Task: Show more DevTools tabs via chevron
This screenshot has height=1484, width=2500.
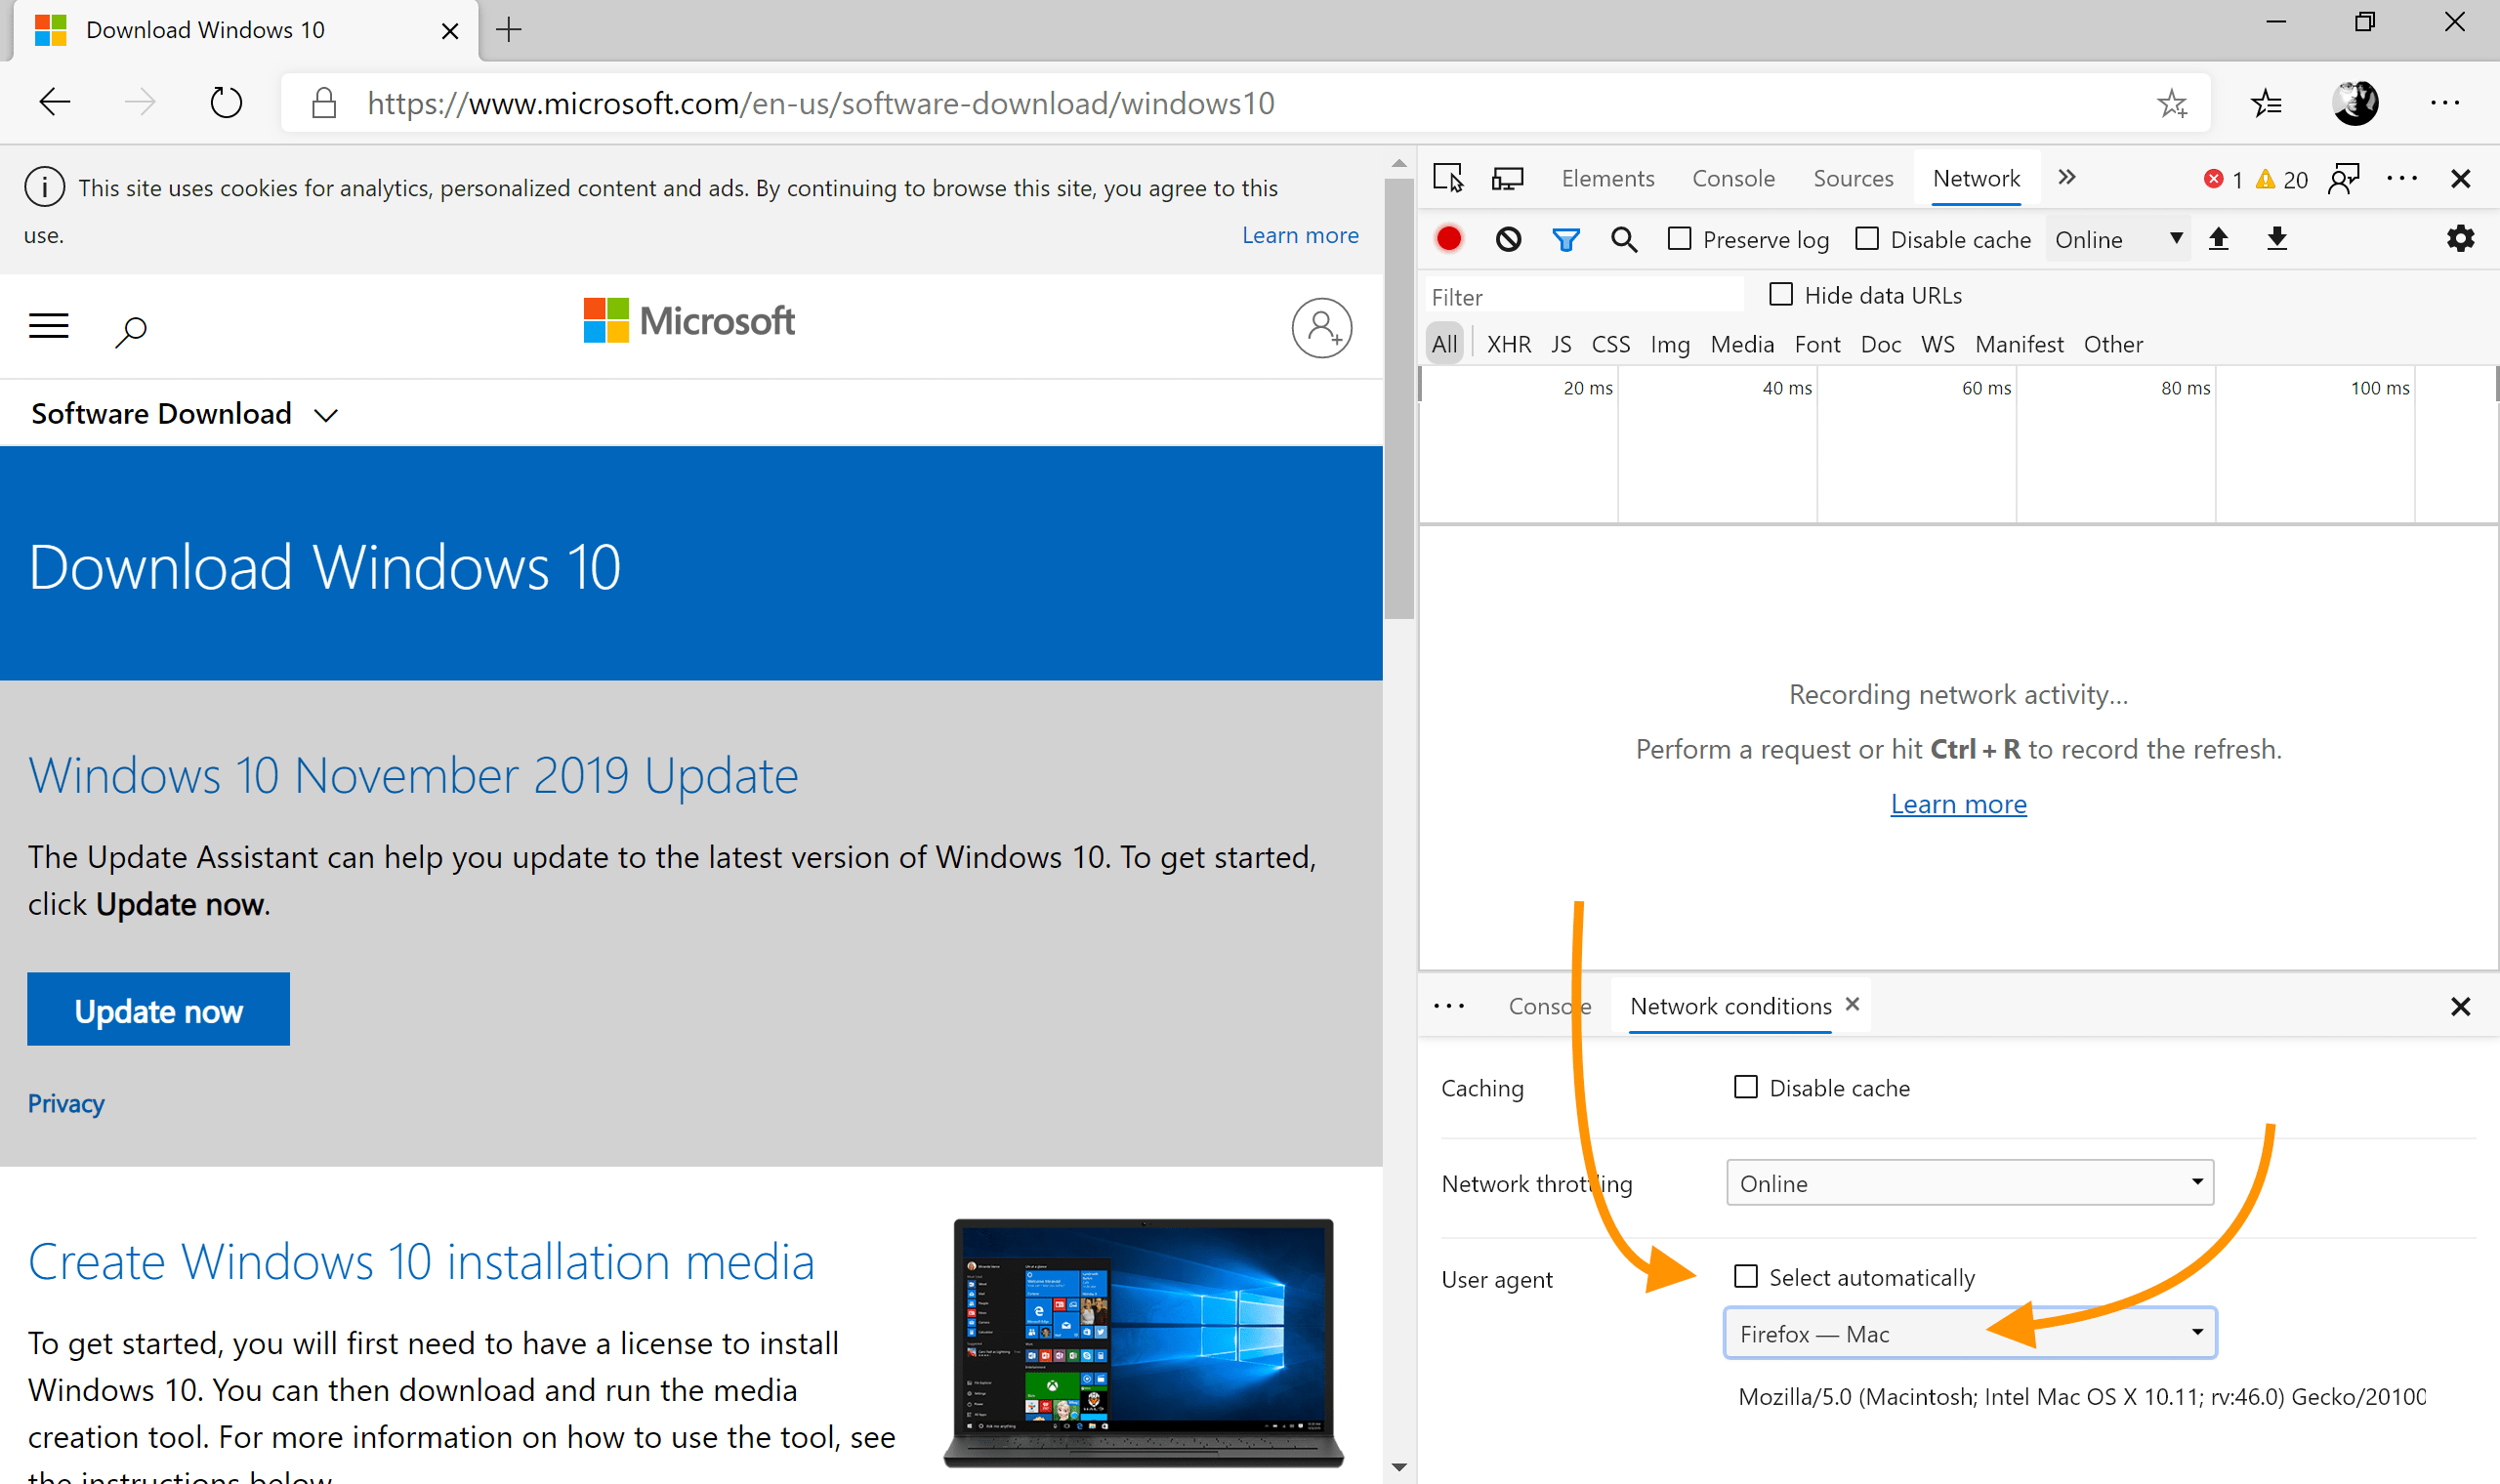Action: coord(2067,177)
